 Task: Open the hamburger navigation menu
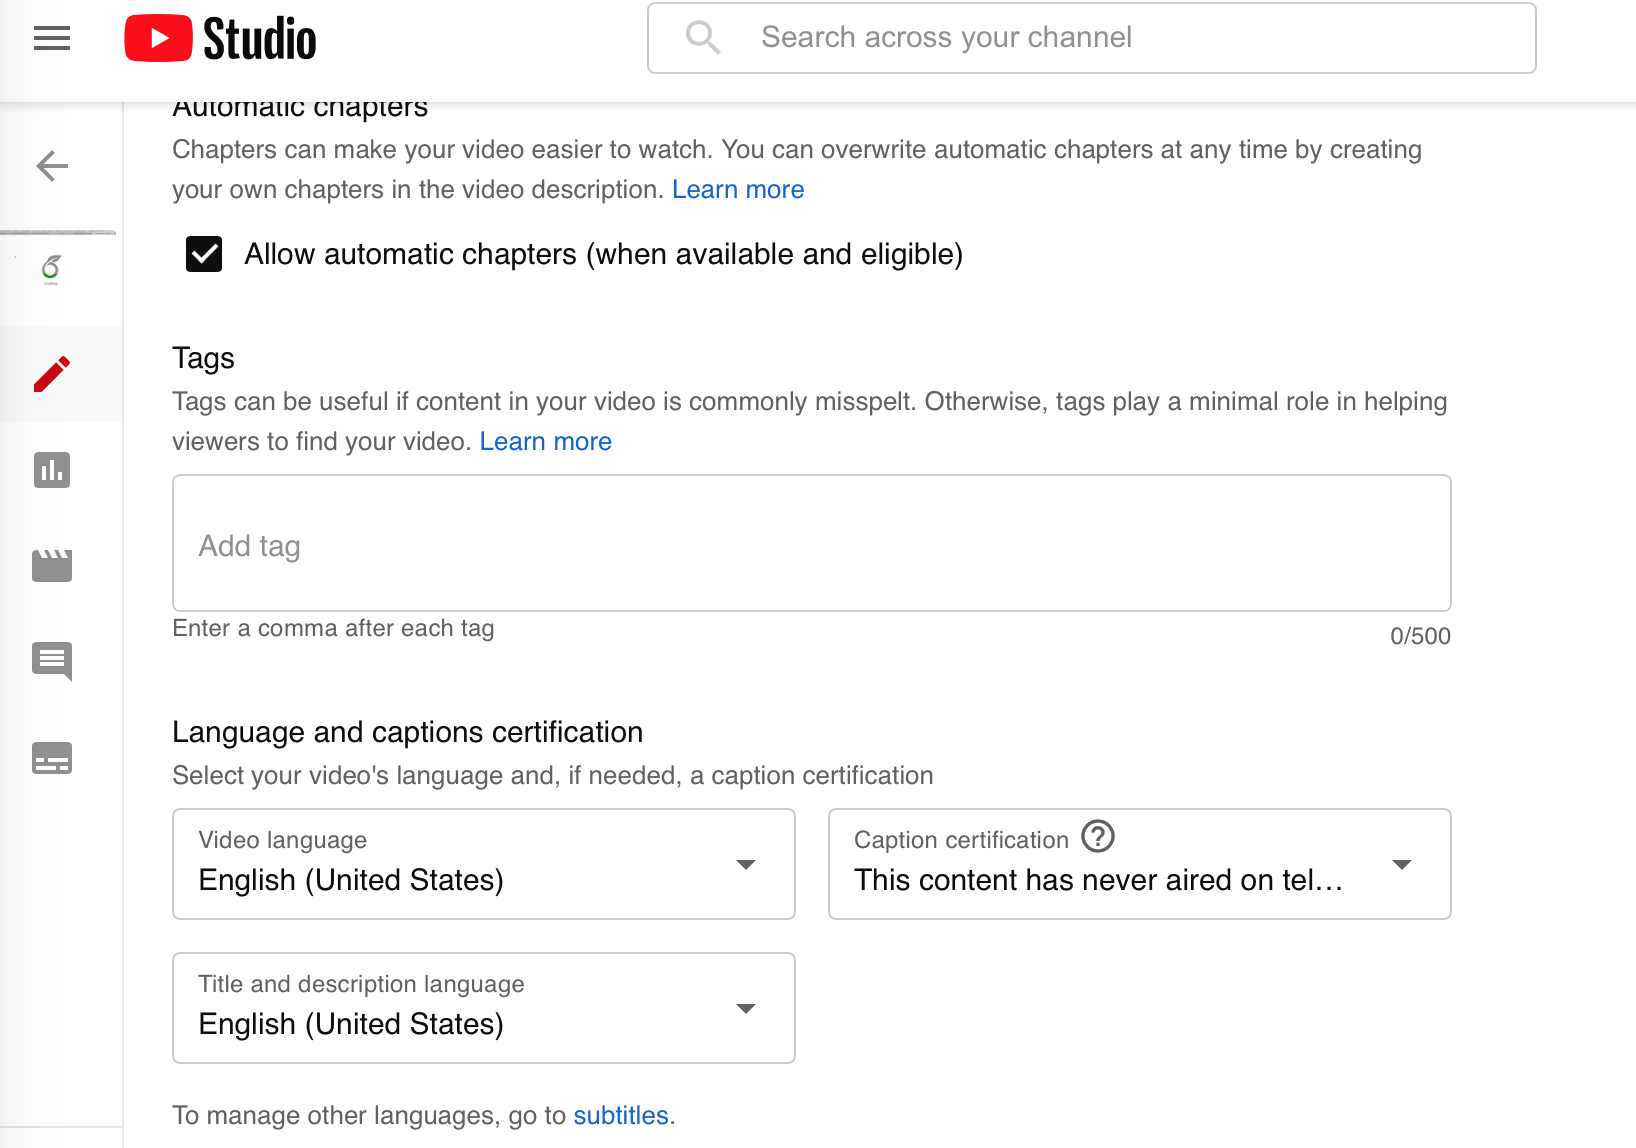tap(52, 39)
